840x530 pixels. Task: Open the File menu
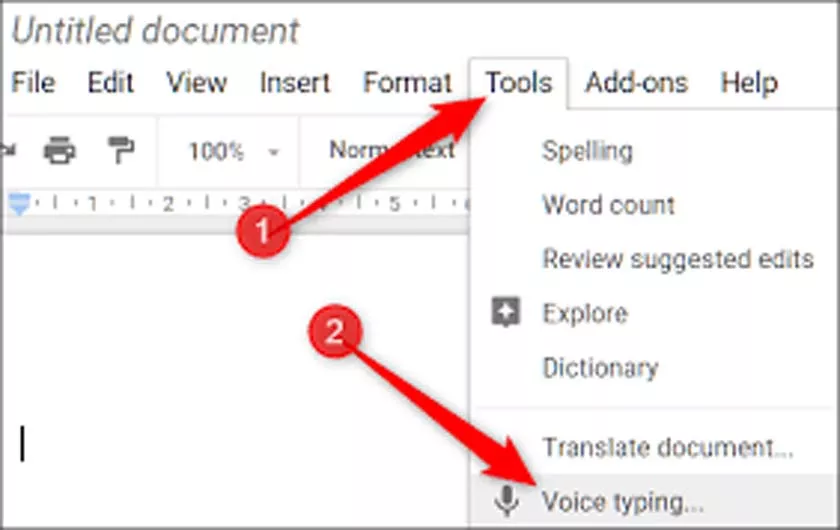33,83
